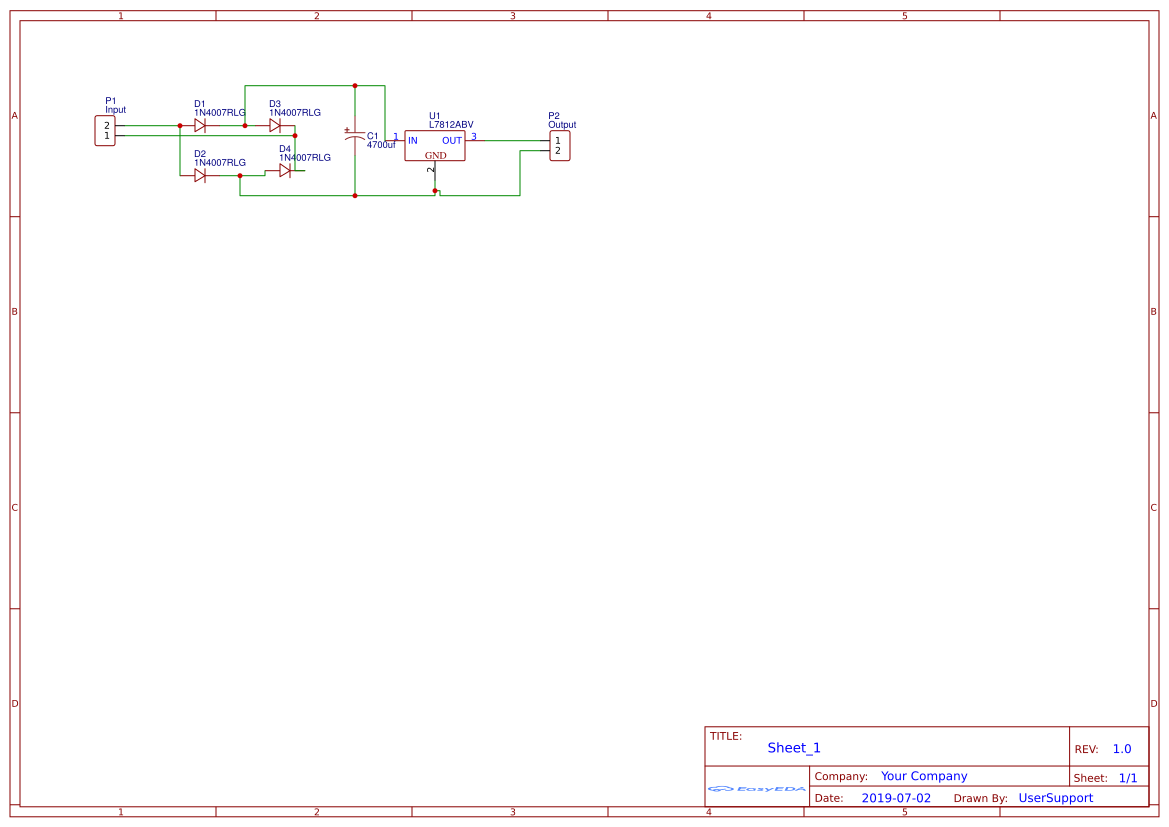Click the 'D1' designator label
Image resolution: width=1169 pixels, height=827 pixels.
point(200,104)
